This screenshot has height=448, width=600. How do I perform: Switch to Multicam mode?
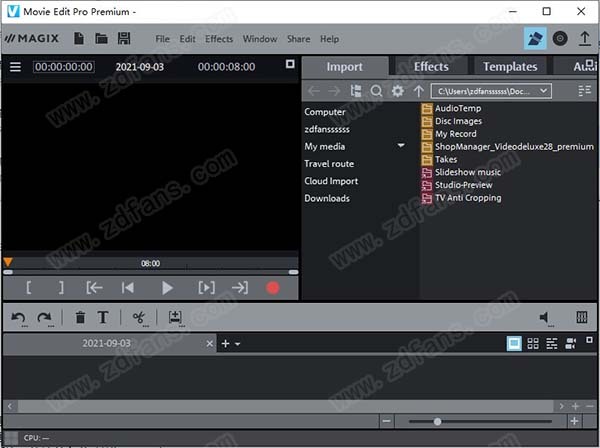[571, 344]
